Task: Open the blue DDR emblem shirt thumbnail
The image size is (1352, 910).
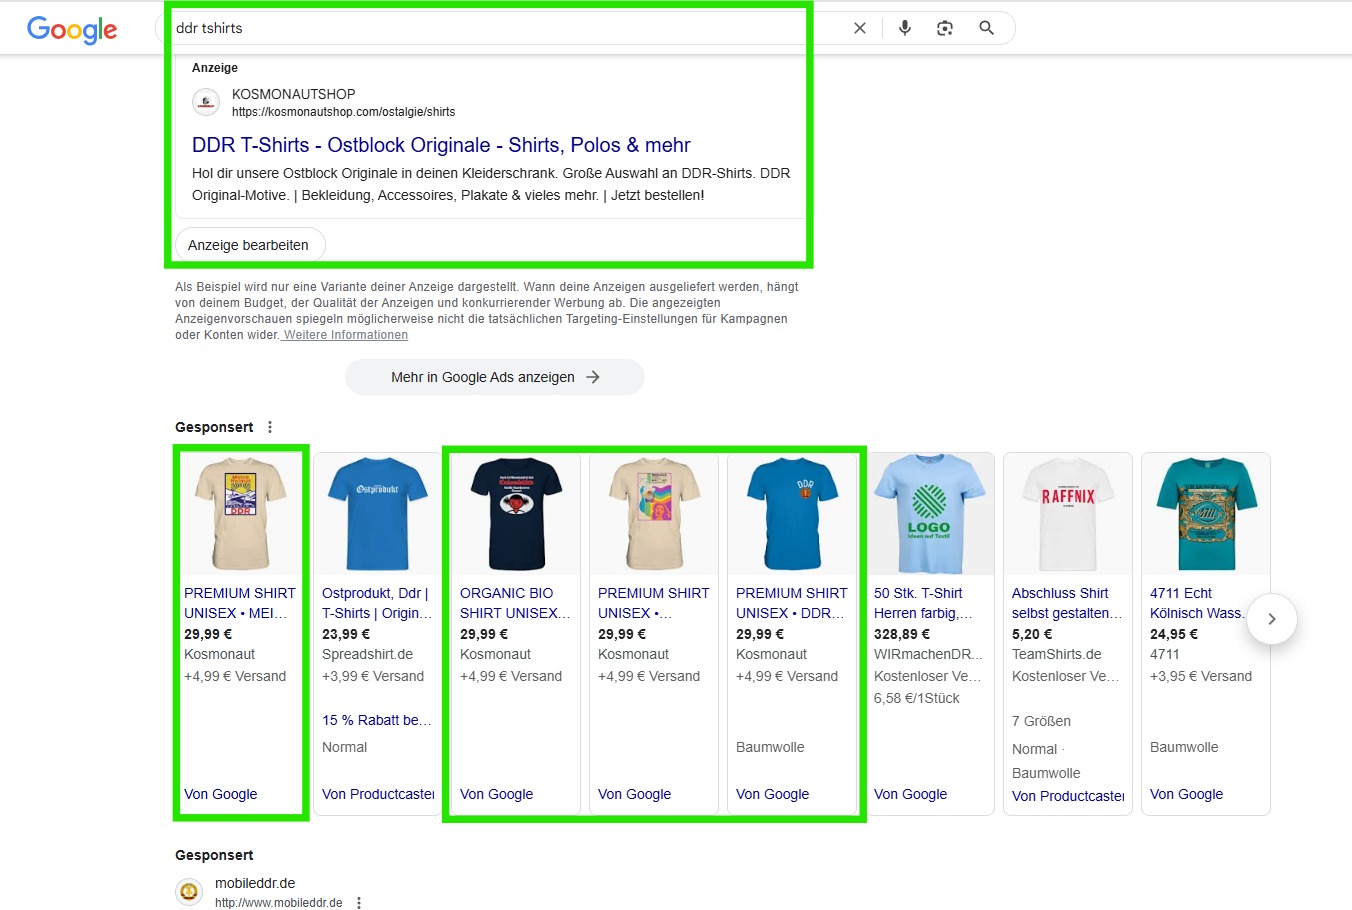Action: coord(792,514)
